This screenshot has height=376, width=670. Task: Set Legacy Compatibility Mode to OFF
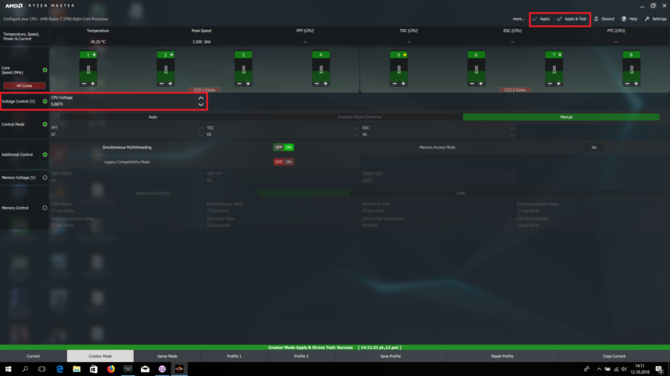(278, 162)
